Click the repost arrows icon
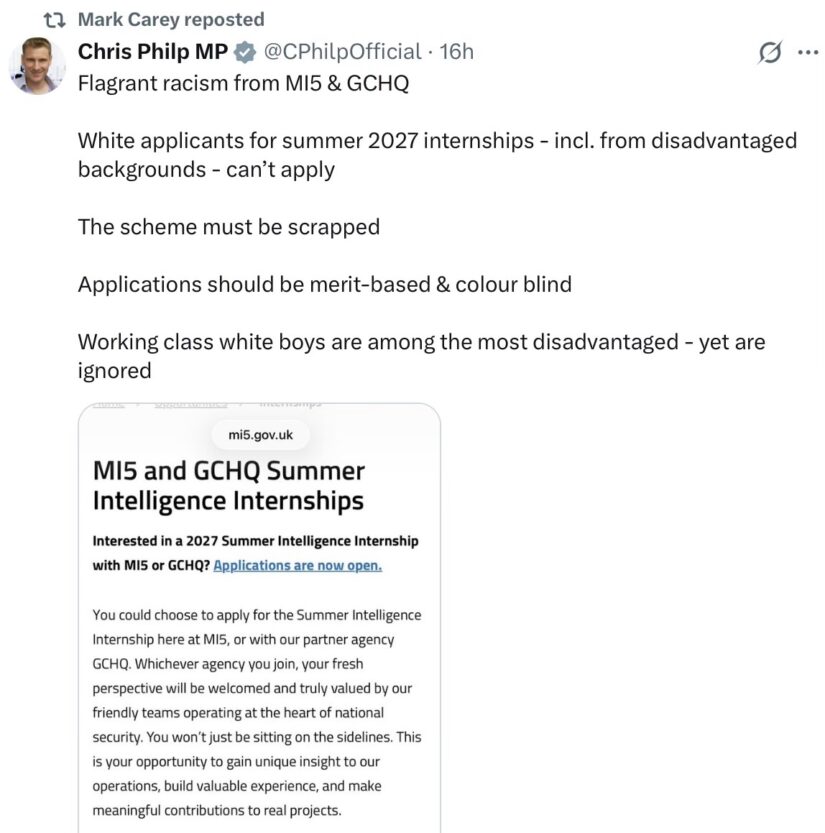825x833 pixels. click(54, 20)
